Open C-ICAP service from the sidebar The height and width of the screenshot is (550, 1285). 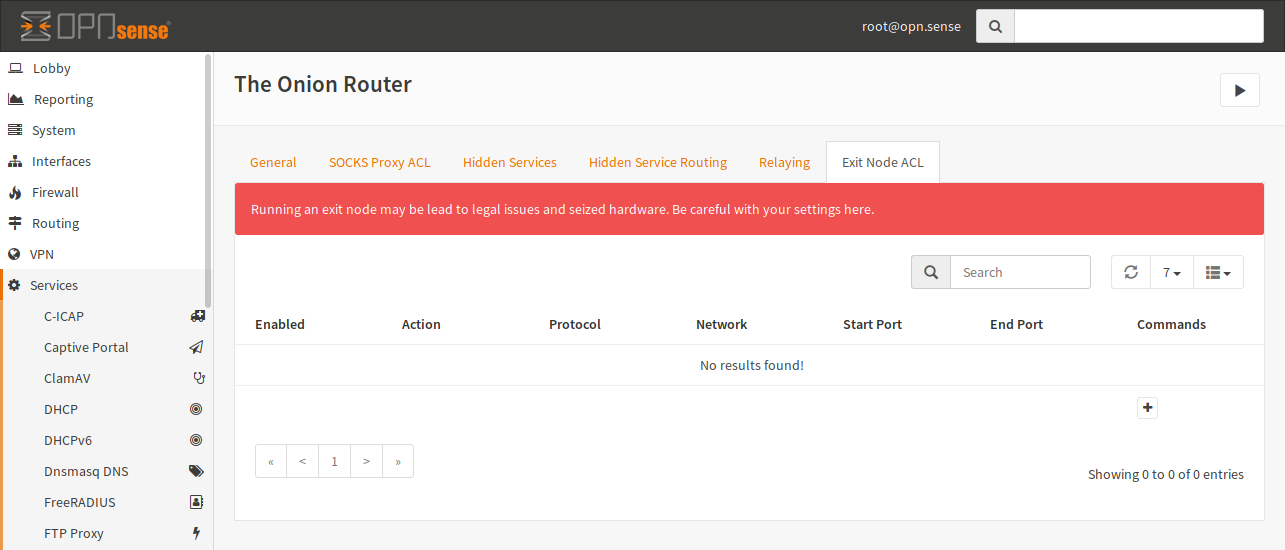64,316
